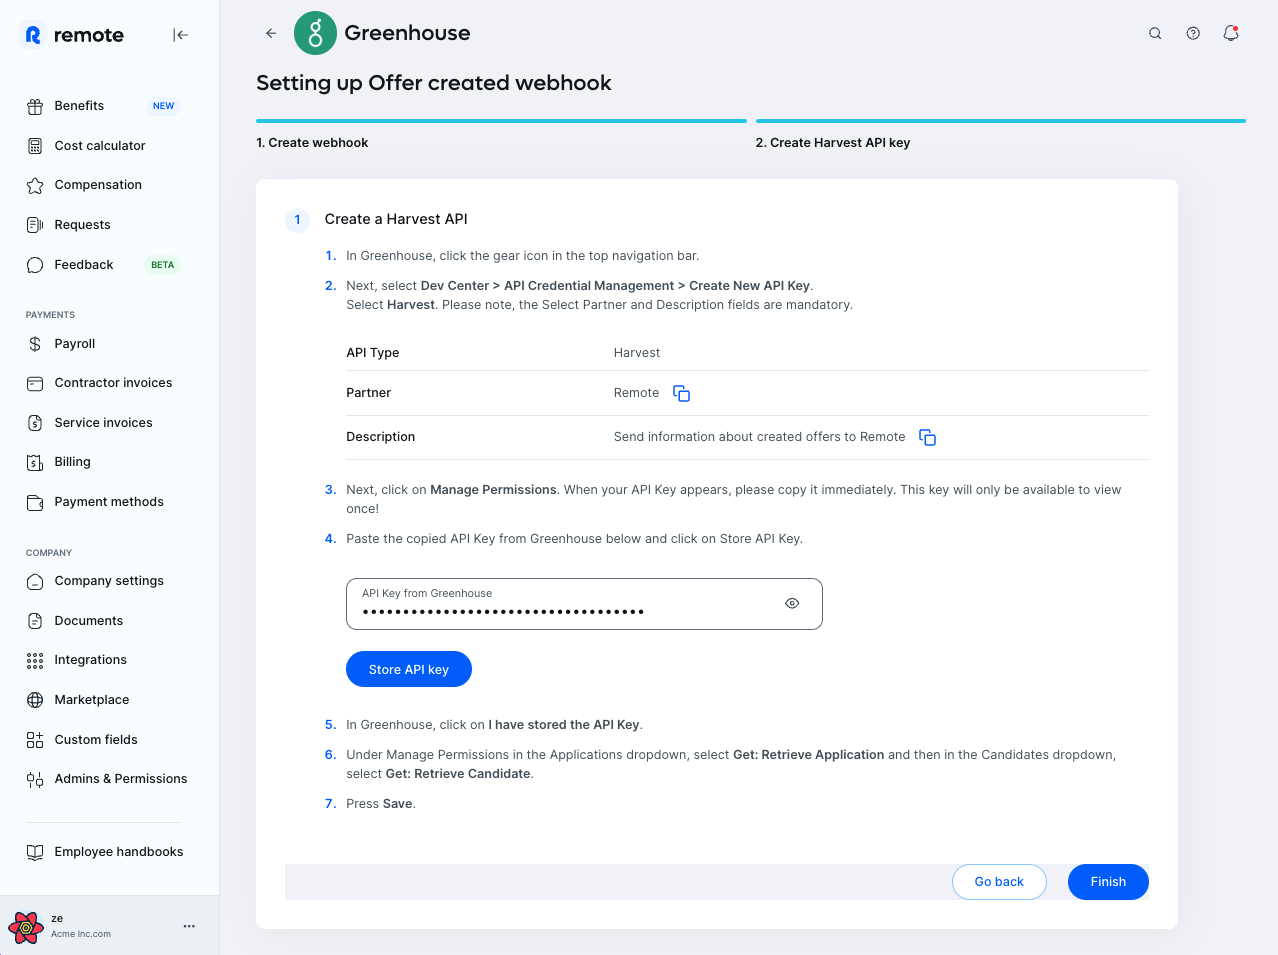Click the Go back button

pyautogui.click(x=999, y=882)
